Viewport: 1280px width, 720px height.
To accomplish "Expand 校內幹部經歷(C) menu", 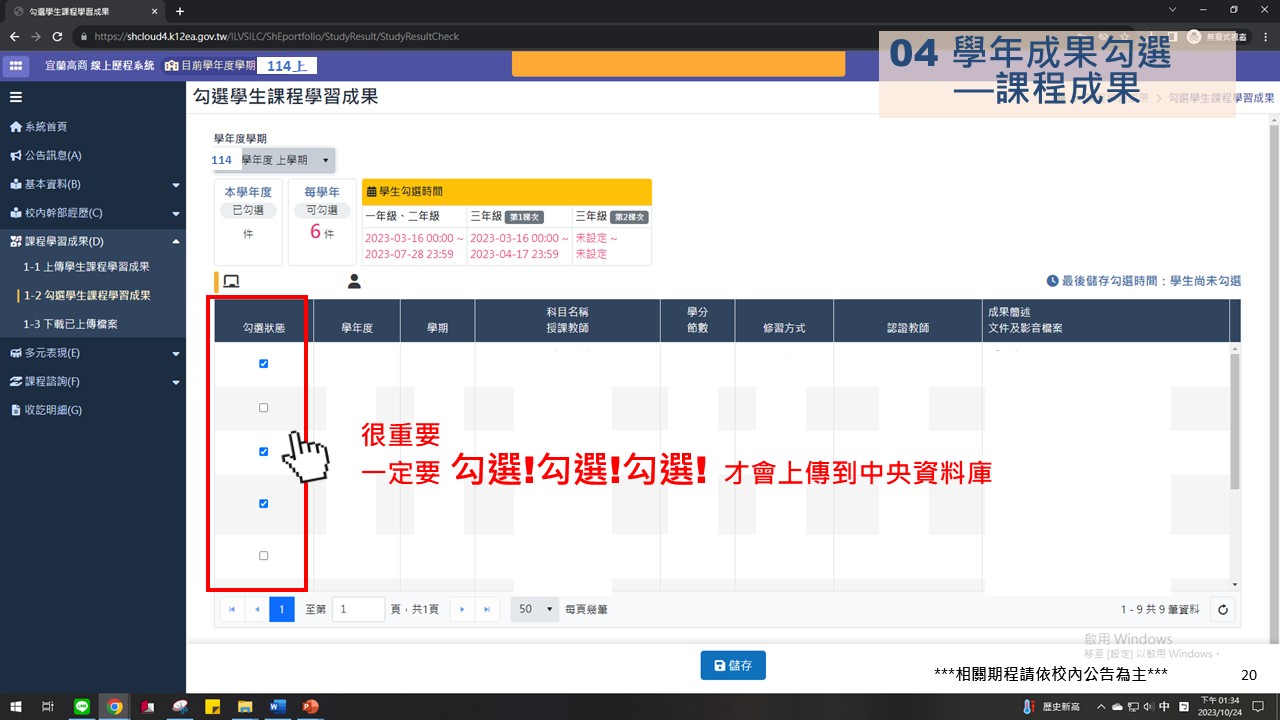I will pos(93,213).
